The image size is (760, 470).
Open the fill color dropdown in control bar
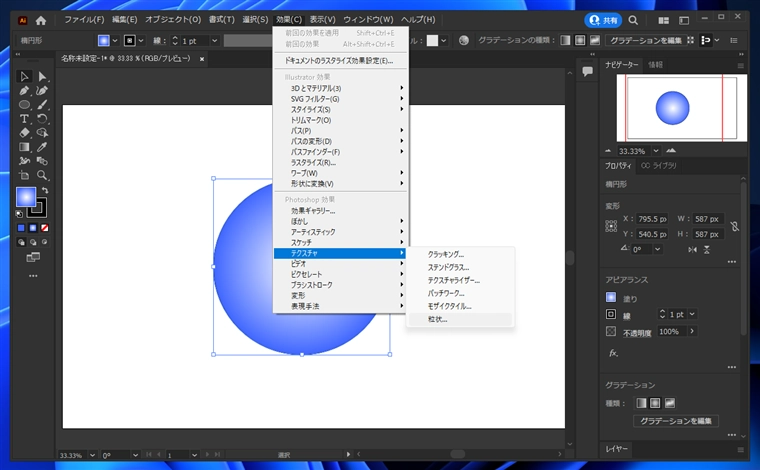(115, 41)
